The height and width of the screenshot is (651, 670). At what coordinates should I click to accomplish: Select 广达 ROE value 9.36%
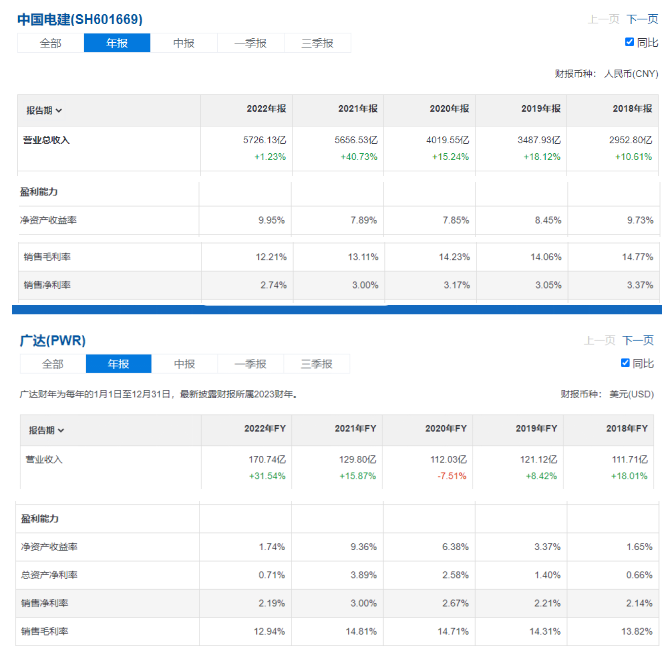pyautogui.click(x=364, y=547)
